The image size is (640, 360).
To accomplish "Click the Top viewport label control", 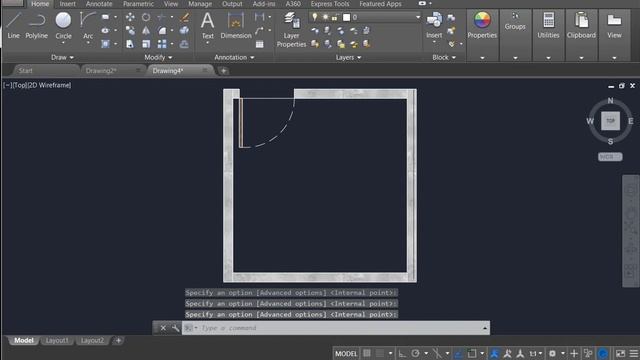I will [x=20, y=85].
